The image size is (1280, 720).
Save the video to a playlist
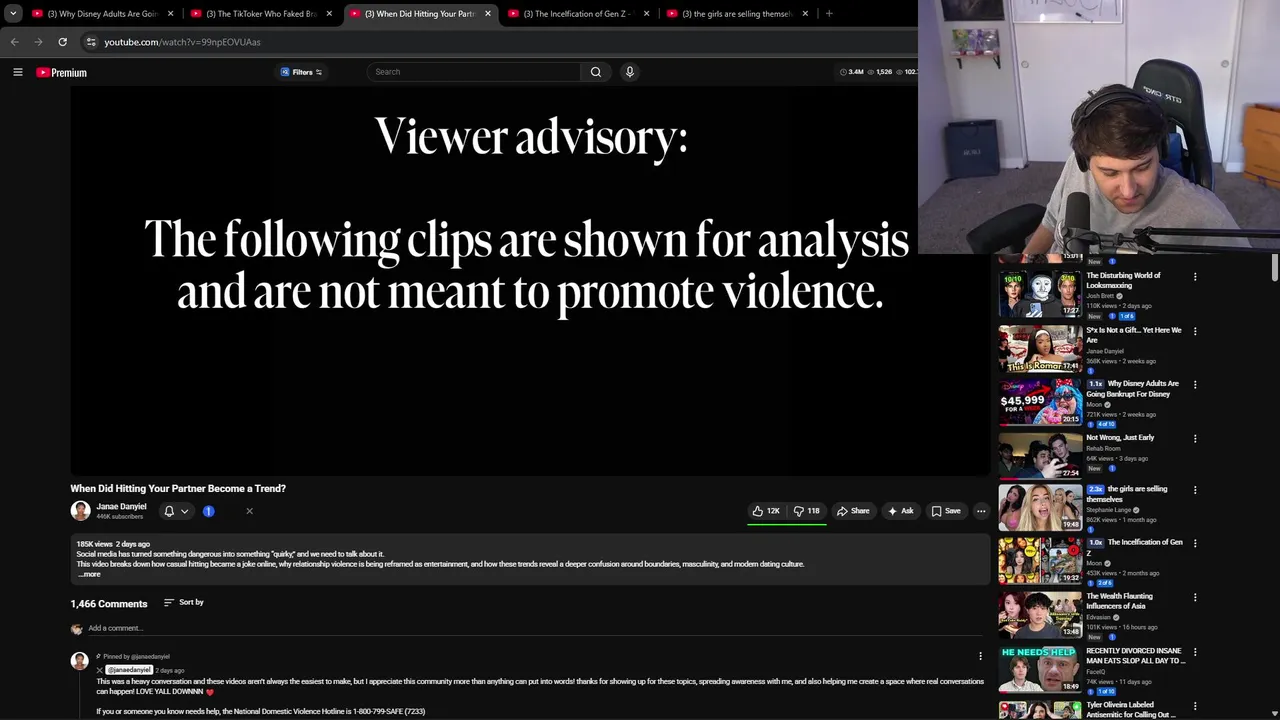[946, 511]
